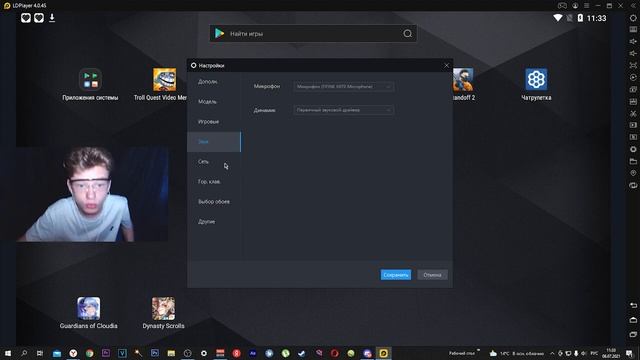Expand the Динамик device dropdown
This screenshot has height=360, width=640.
tap(344, 110)
